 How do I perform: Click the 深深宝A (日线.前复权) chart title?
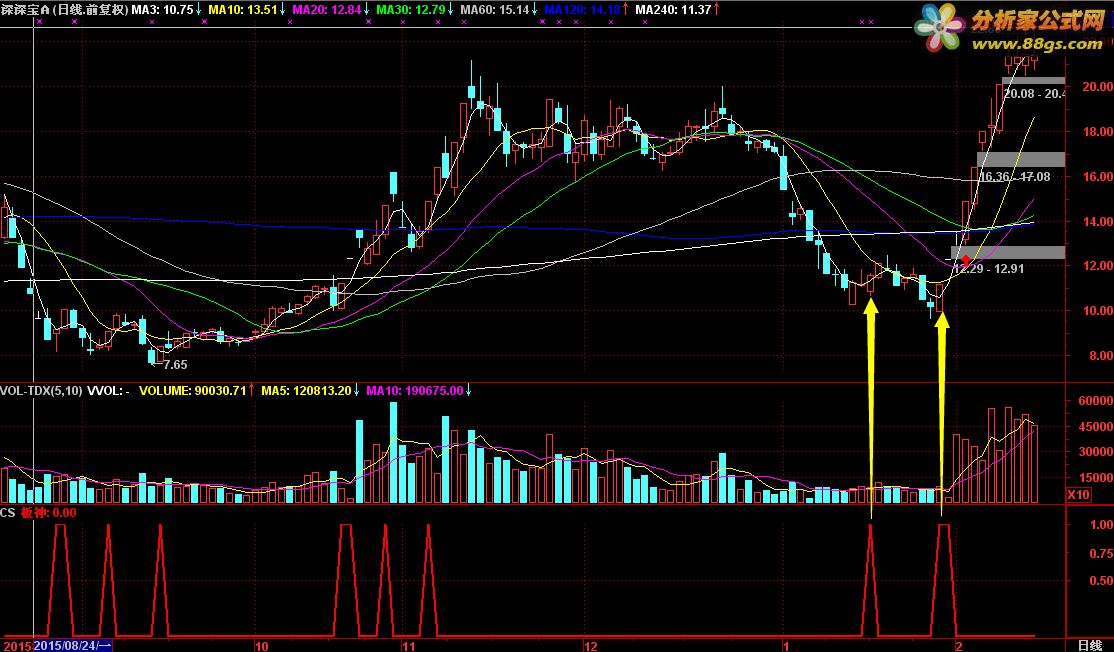[65, 10]
